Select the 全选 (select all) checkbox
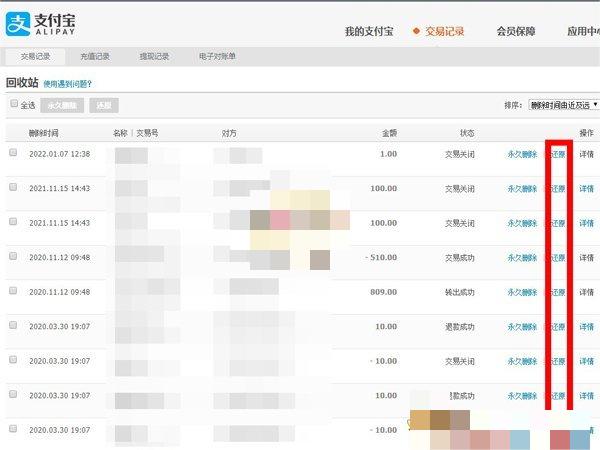Image resolution: width=600 pixels, height=450 pixels. click(14, 104)
